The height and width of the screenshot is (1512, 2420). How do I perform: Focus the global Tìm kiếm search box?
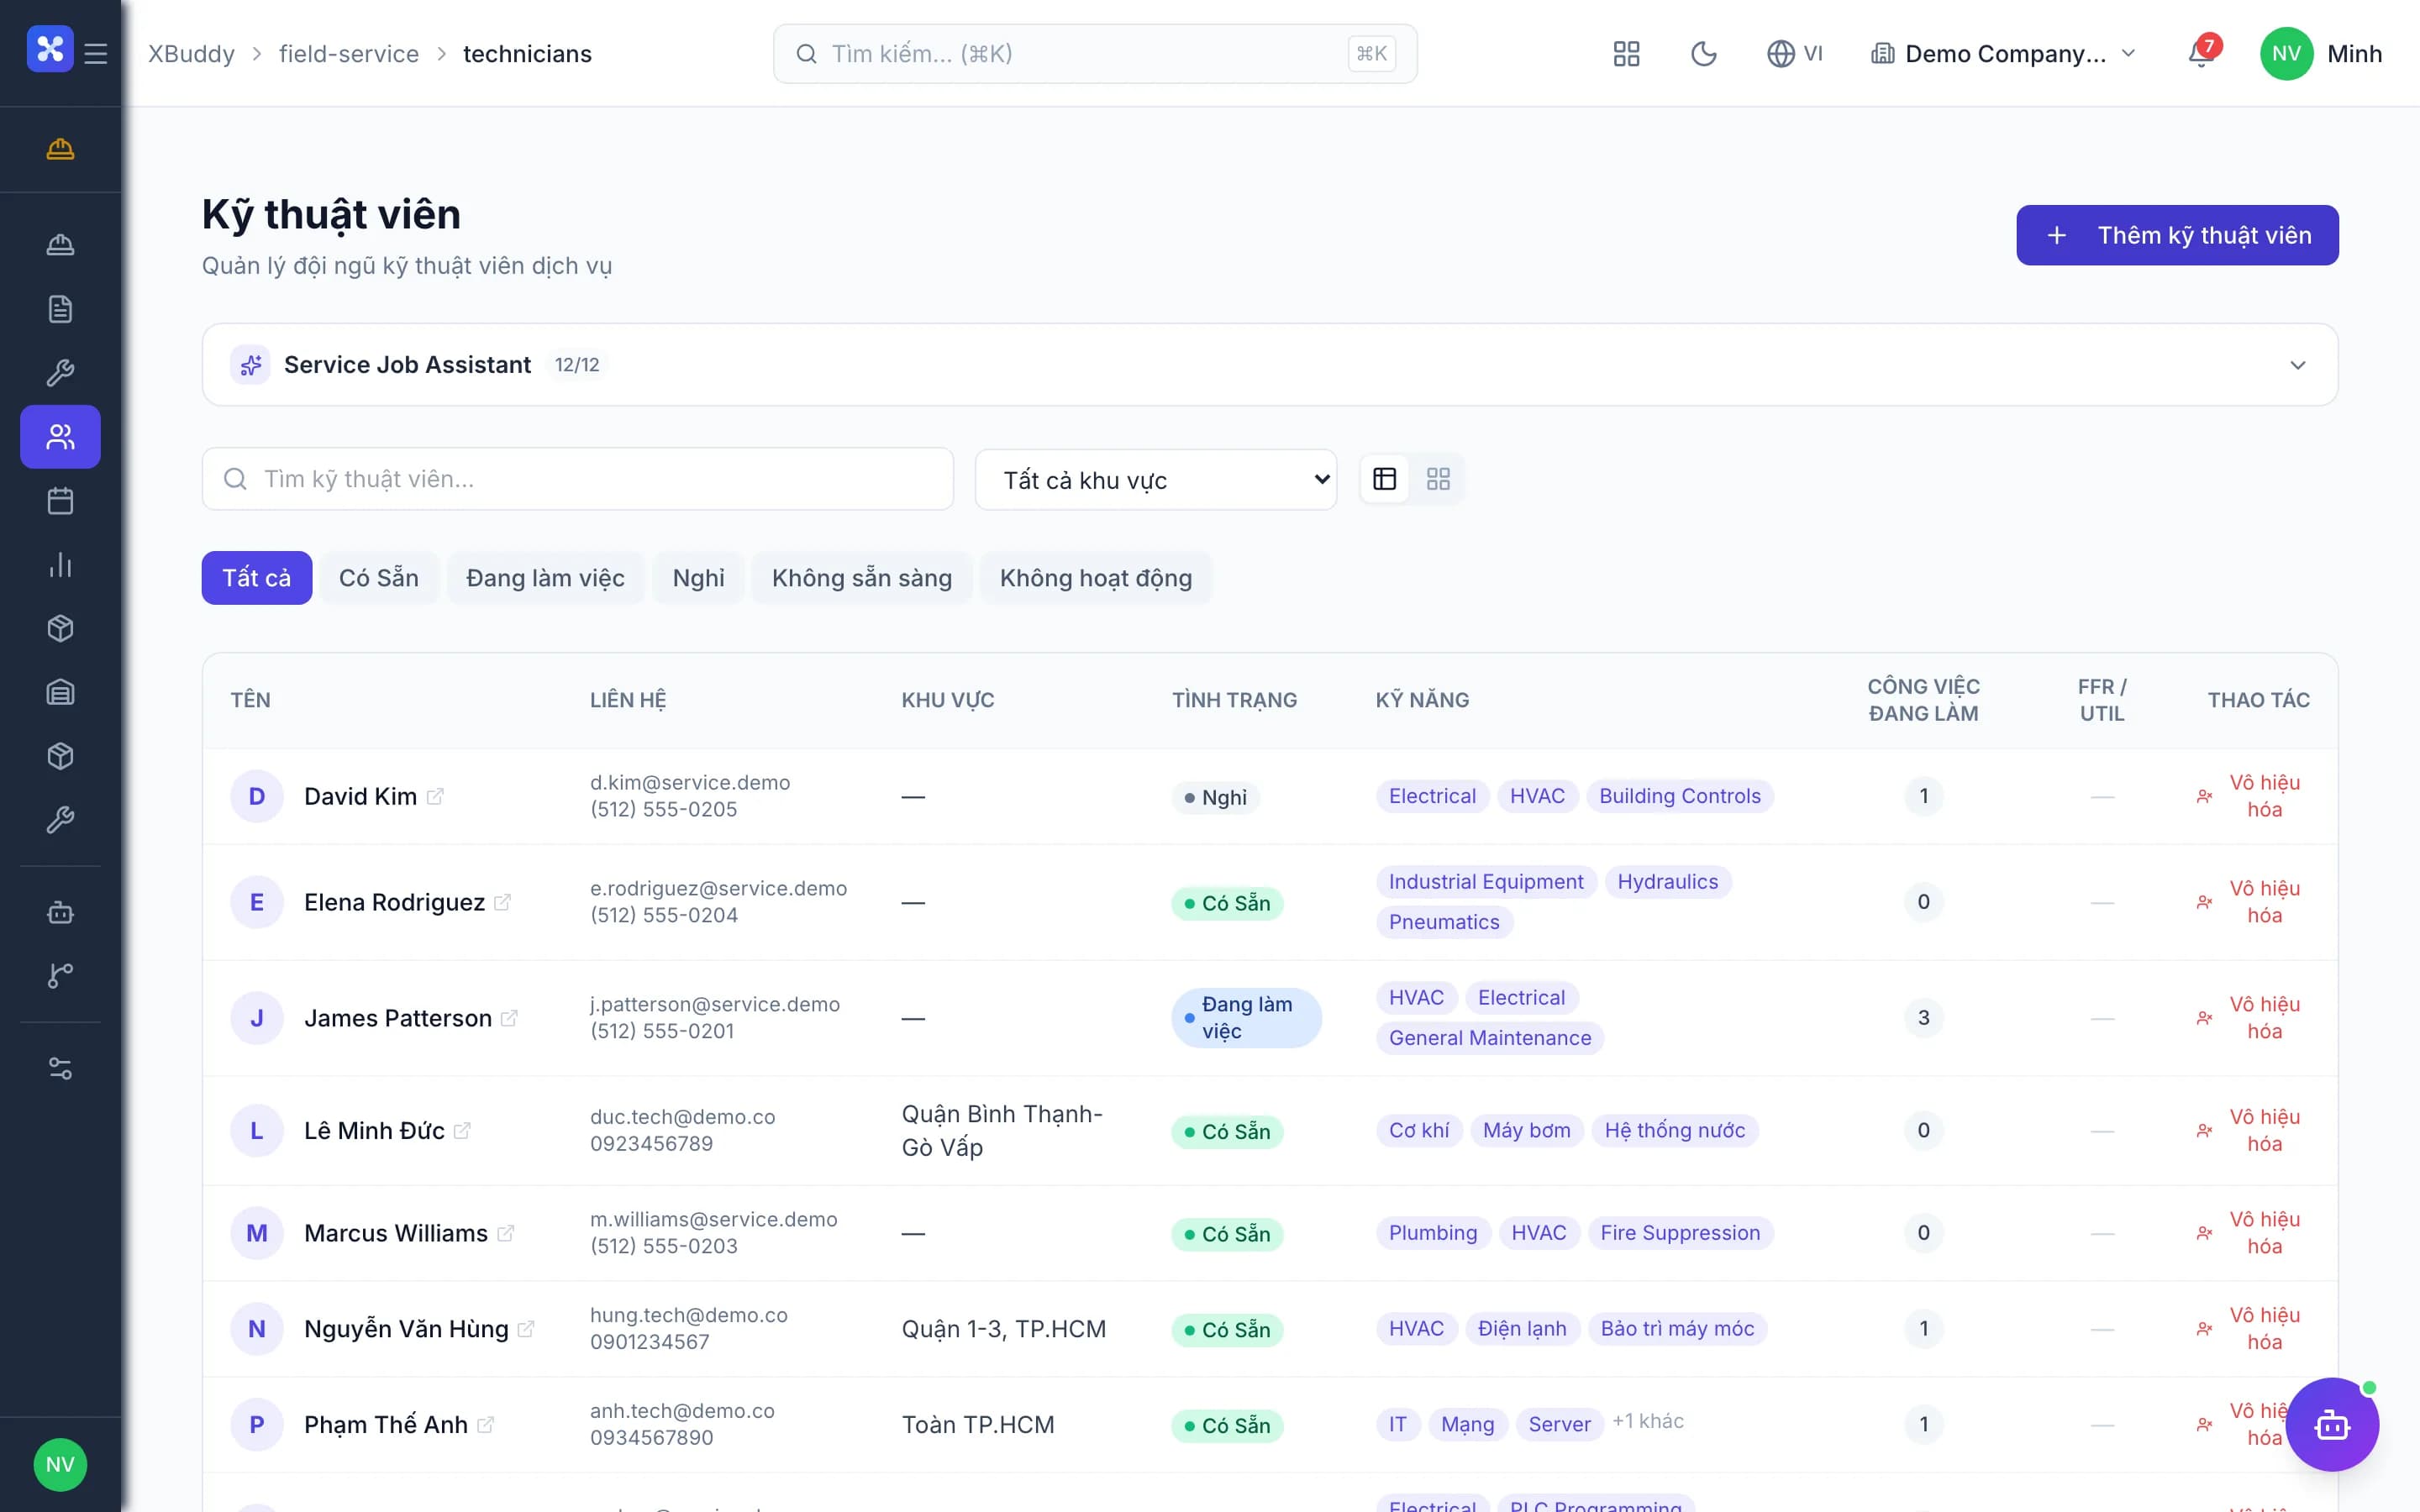(x=1095, y=54)
